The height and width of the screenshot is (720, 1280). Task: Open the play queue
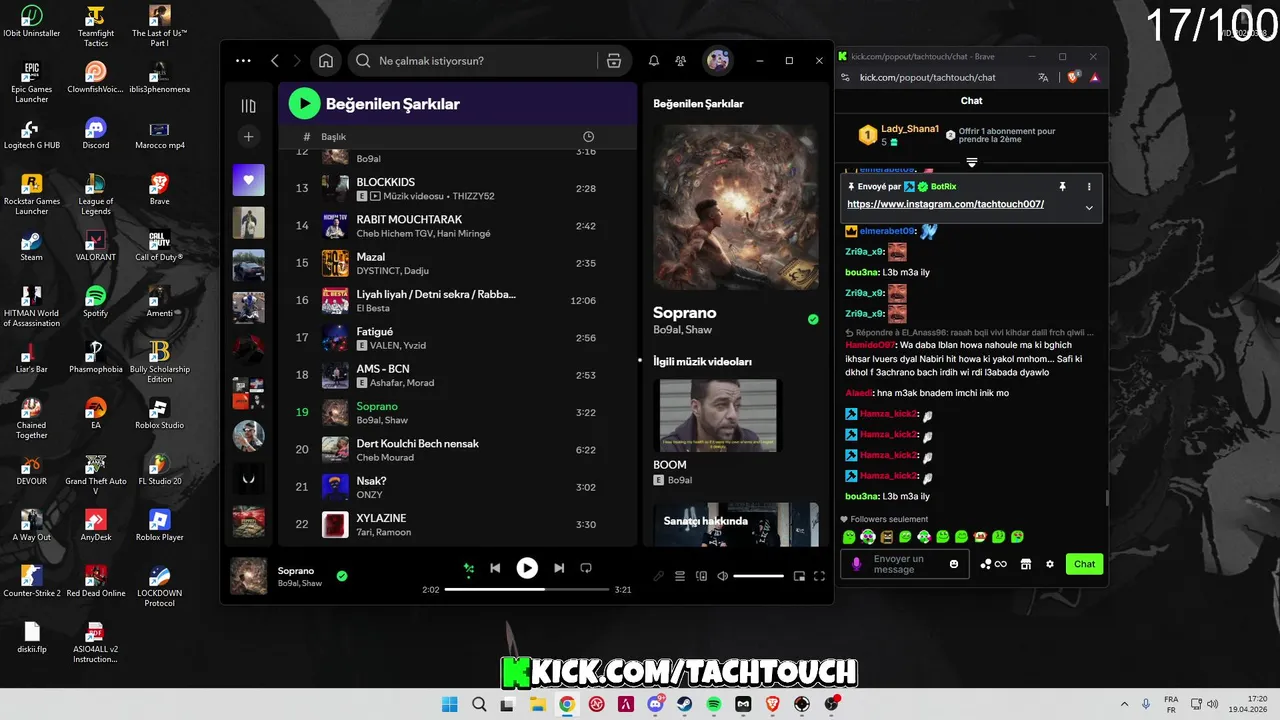680,576
